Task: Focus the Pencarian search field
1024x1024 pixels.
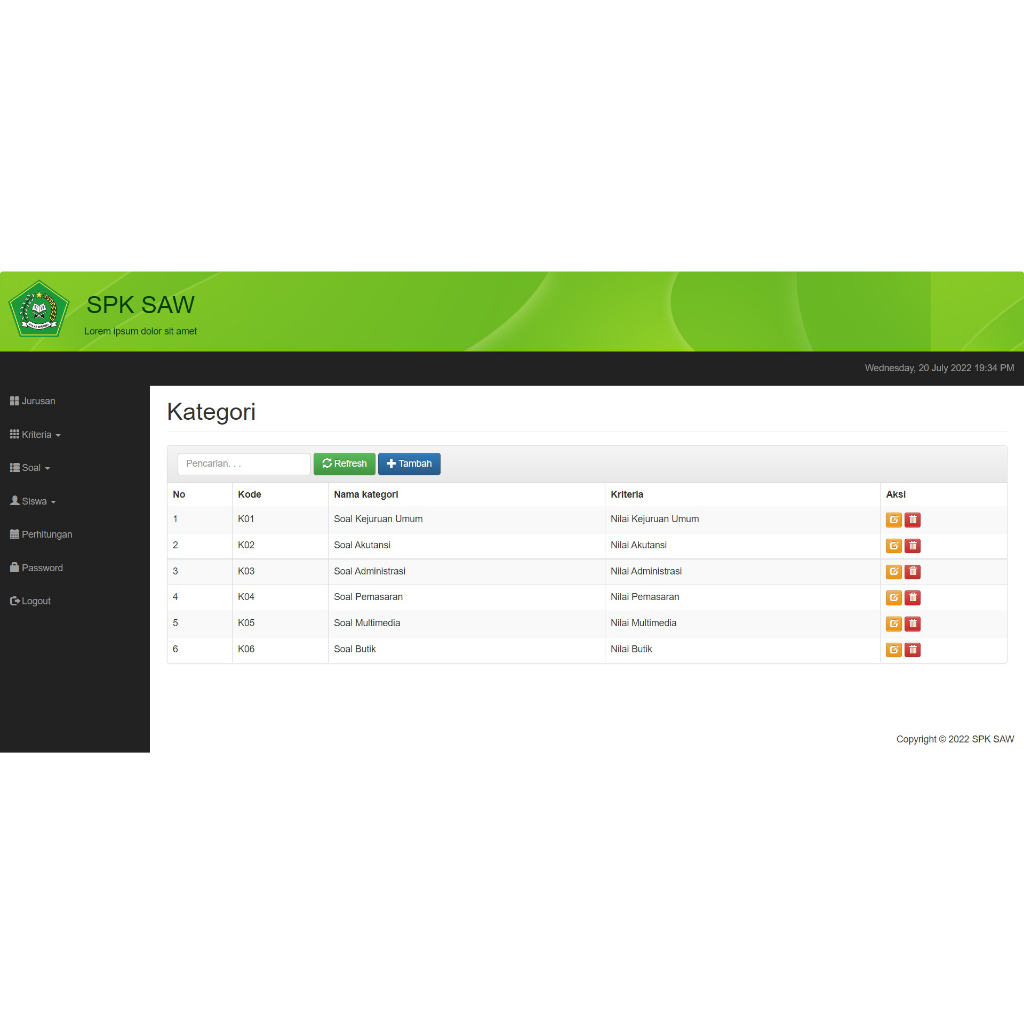Action: pyautogui.click(x=244, y=464)
